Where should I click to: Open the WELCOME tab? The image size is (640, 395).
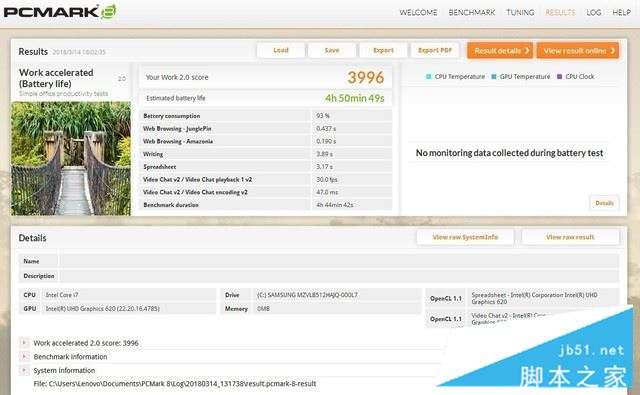(418, 13)
